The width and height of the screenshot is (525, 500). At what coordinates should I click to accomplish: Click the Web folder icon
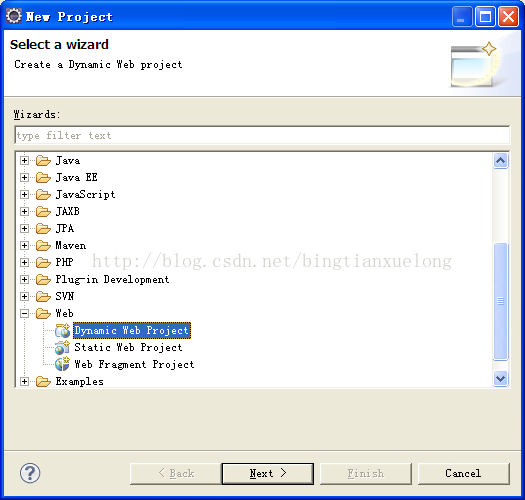tap(43, 313)
